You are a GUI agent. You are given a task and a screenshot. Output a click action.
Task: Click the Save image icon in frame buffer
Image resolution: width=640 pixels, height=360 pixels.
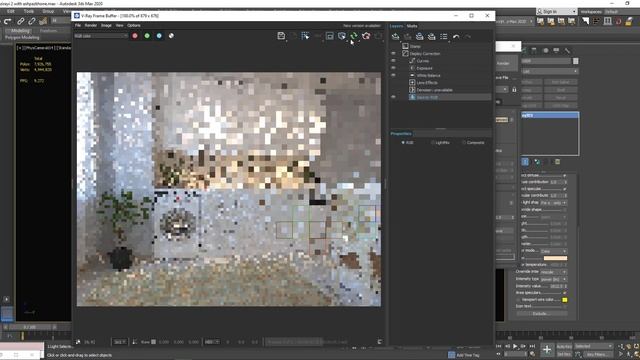(x=281, y=36)
